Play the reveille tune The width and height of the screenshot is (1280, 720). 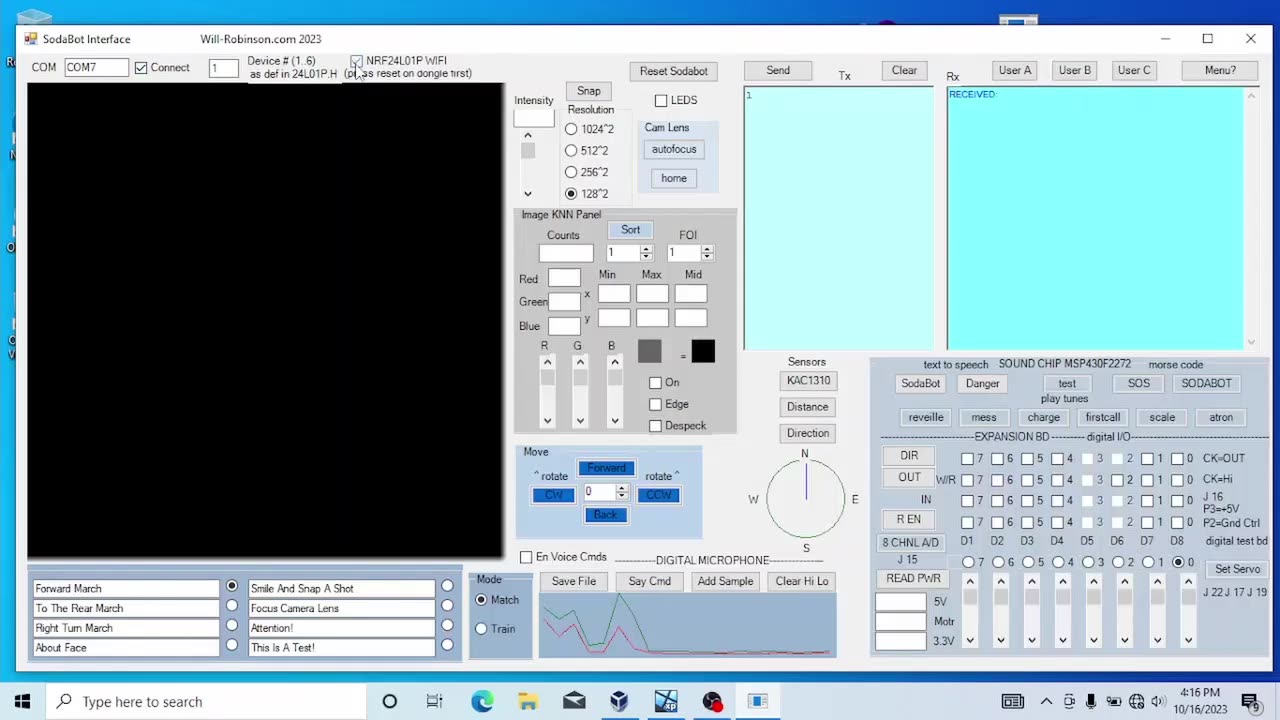pyautogui.click(x=925, y=417)
